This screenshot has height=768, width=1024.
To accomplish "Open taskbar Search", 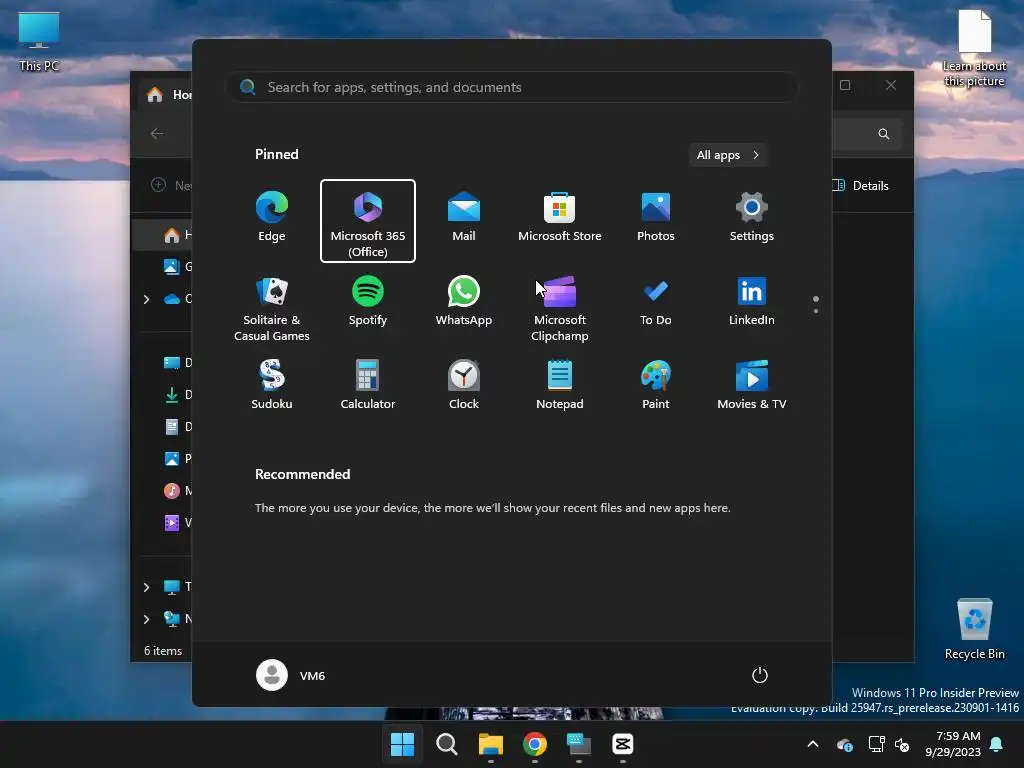I will (x=447, y=744).
